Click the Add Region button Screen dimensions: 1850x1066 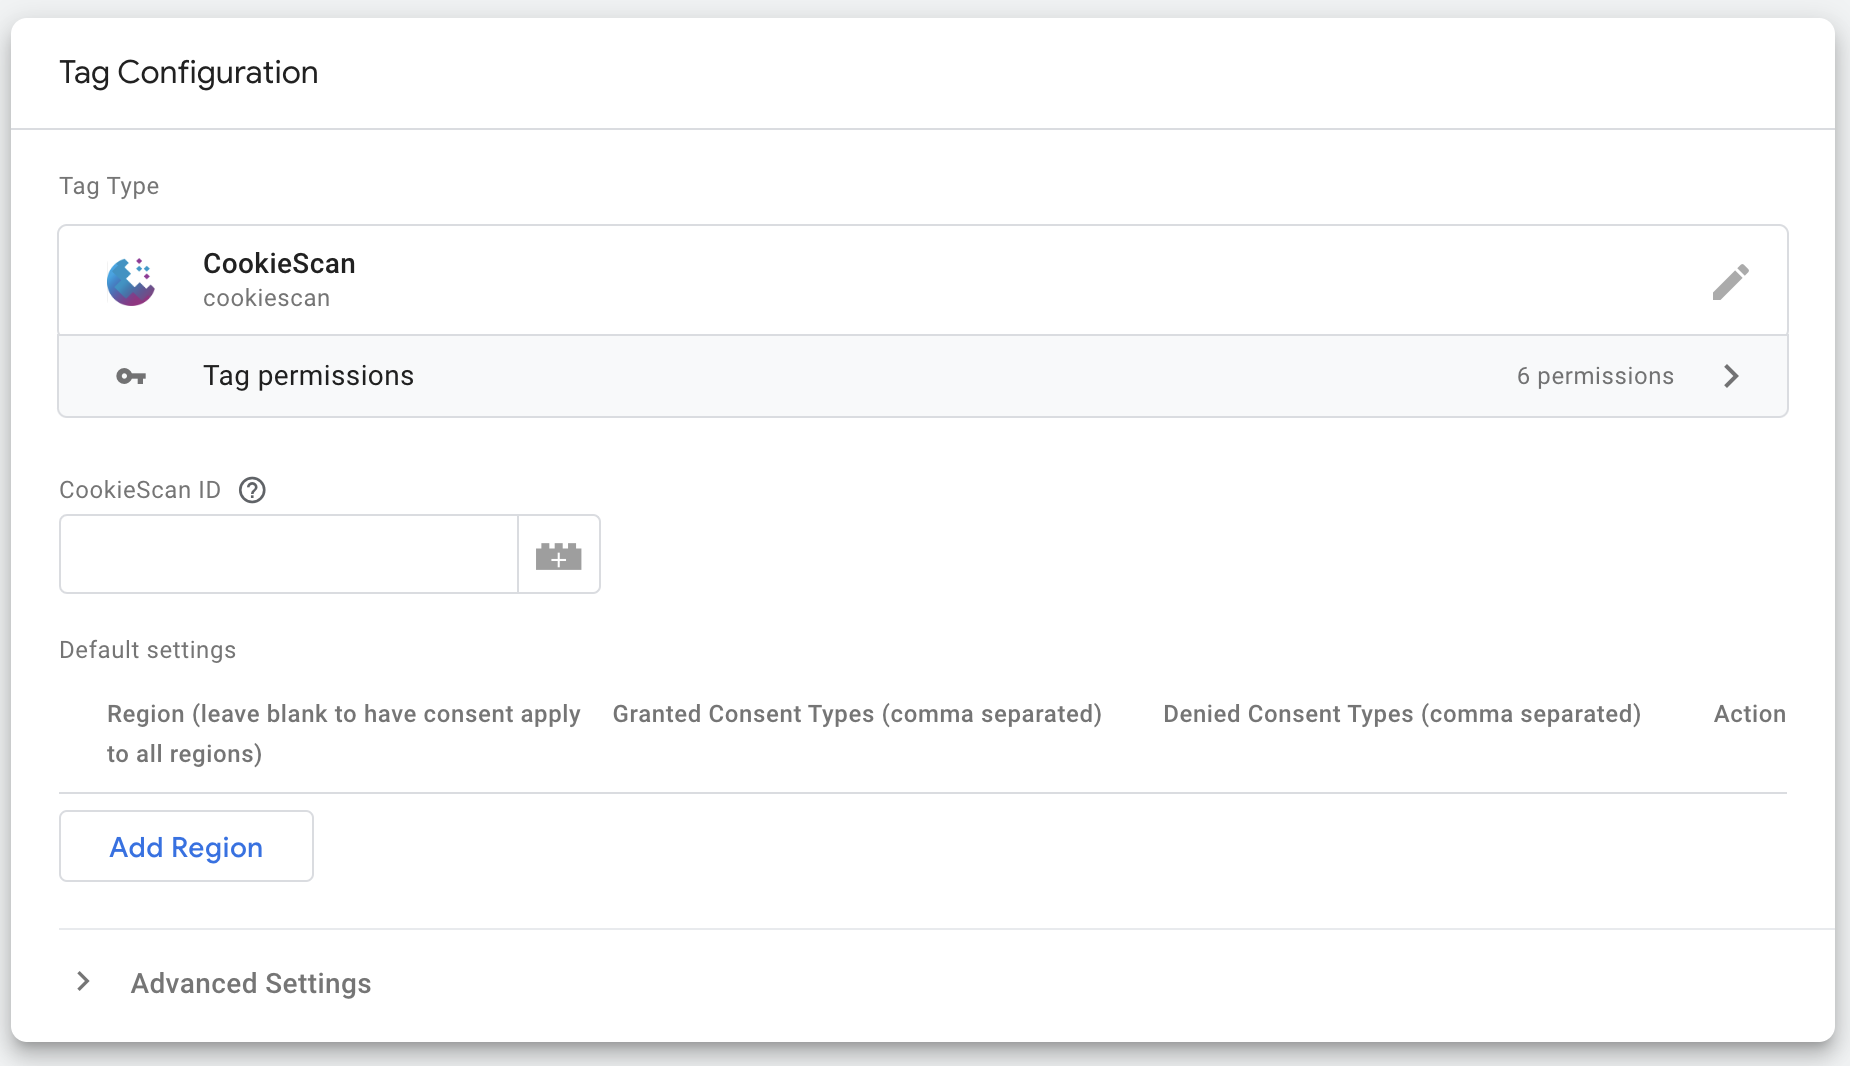(186, 846)
